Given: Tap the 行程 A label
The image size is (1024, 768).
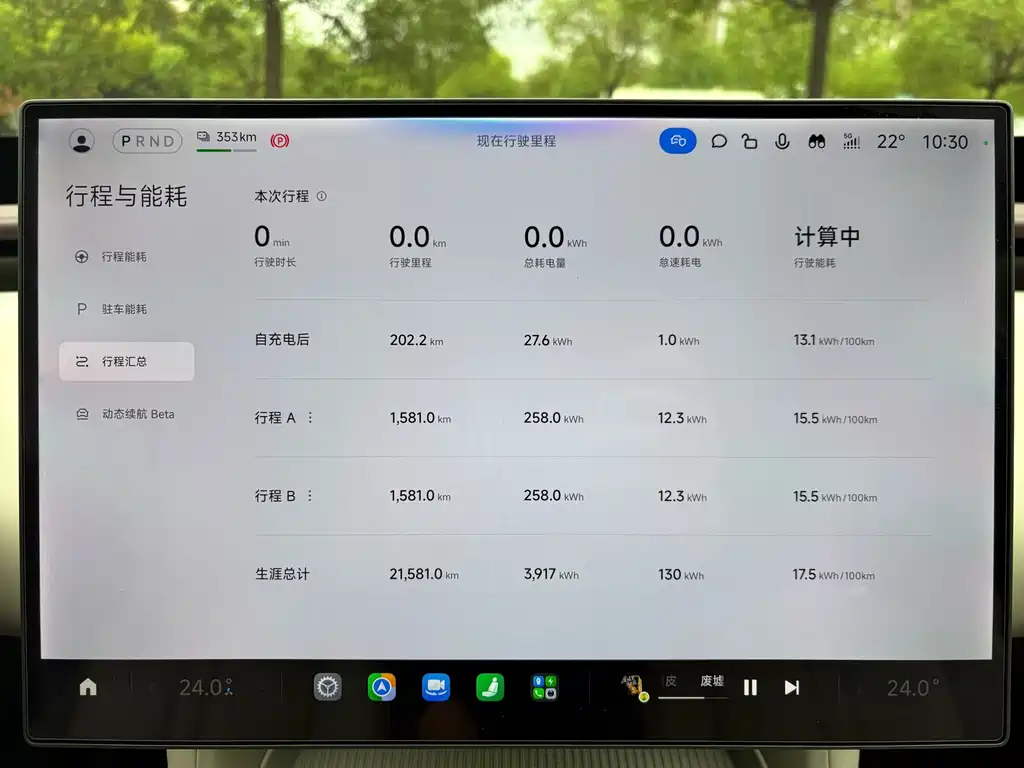Looking at the screenshot, I should click(275, 417).
